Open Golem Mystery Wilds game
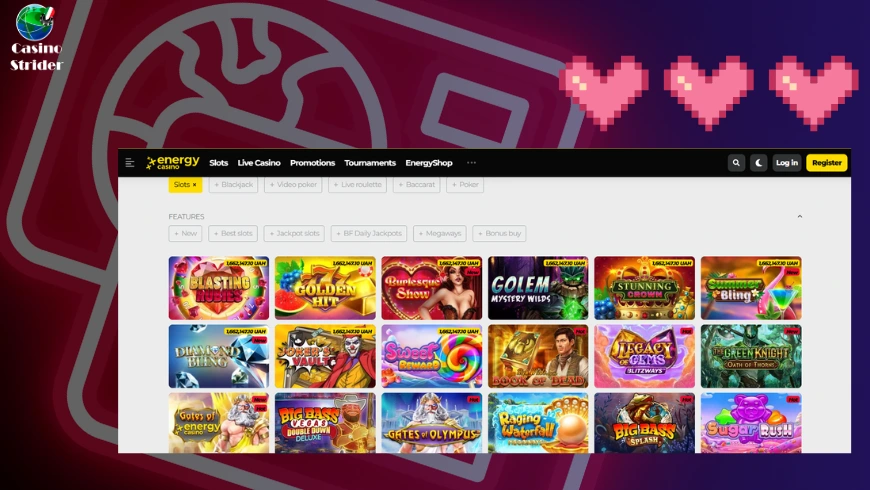870x490 pixels. (x=538, y=288)
